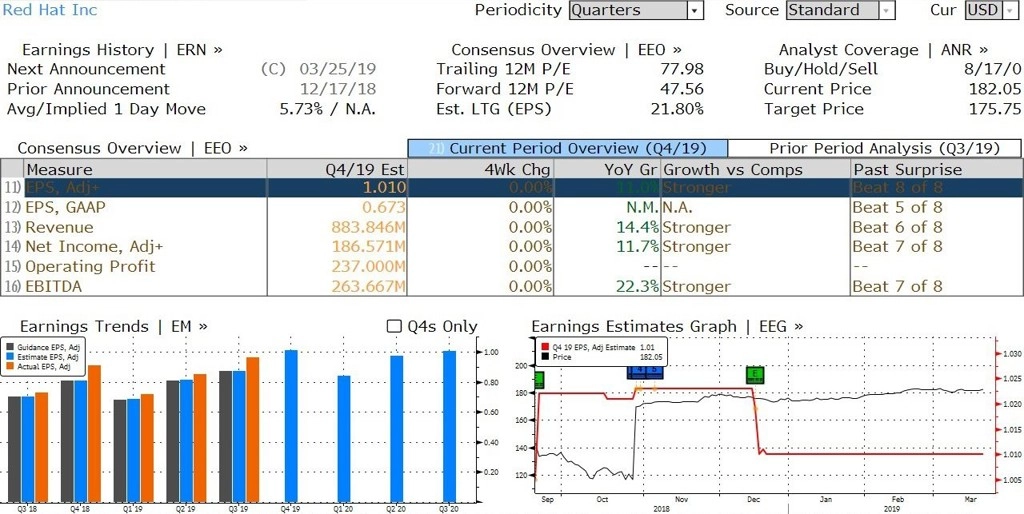This screenshot has width=1024, height=514.
Task: Click the Past Surprise column header
Action: tap(936, 170)
